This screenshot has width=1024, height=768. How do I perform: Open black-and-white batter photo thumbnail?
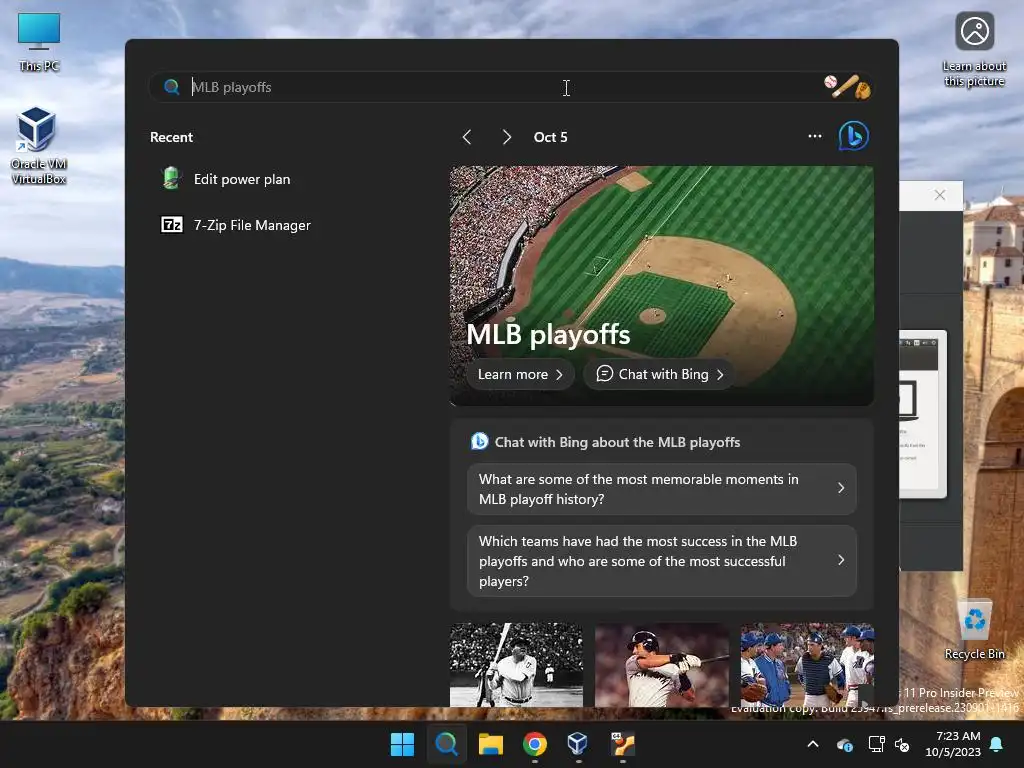coord(516,665)
